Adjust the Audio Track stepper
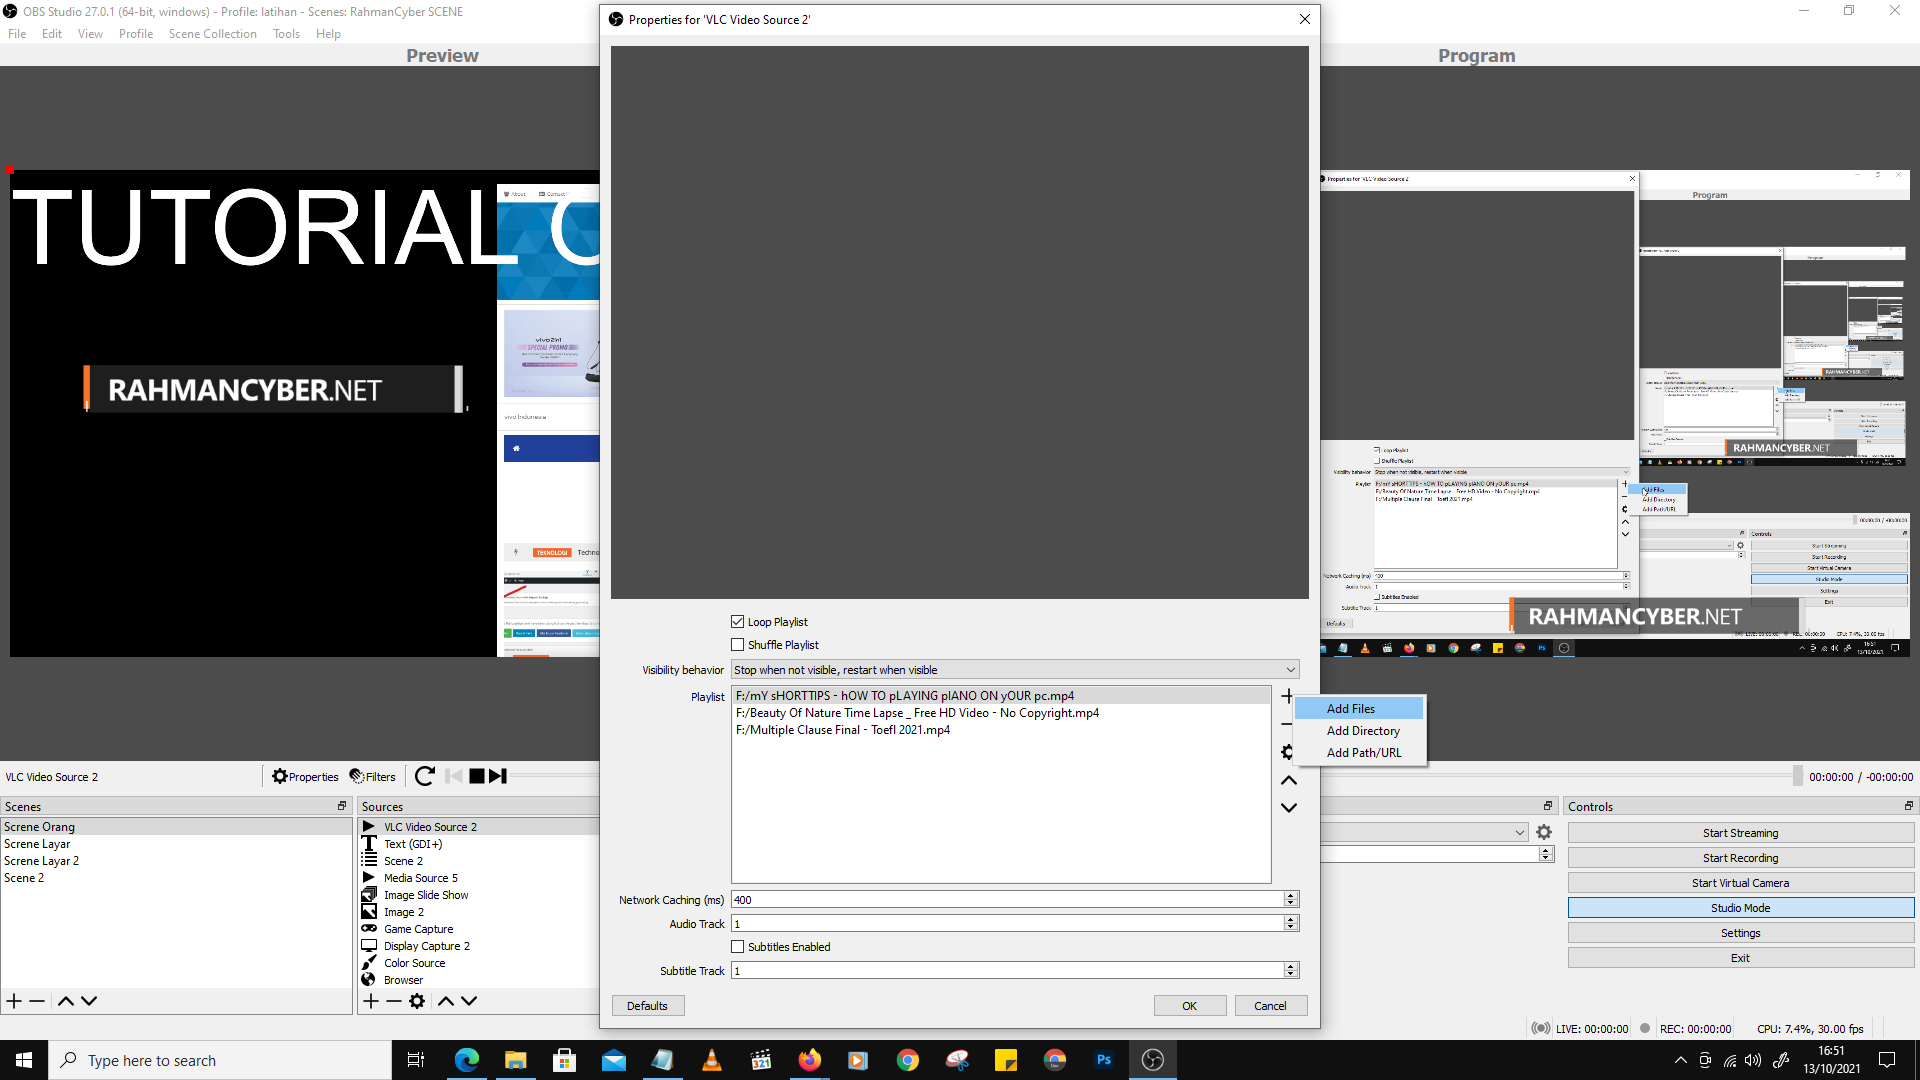Image resolution: width=1920 pixels, height=1080 pixels. [1291, 924]
